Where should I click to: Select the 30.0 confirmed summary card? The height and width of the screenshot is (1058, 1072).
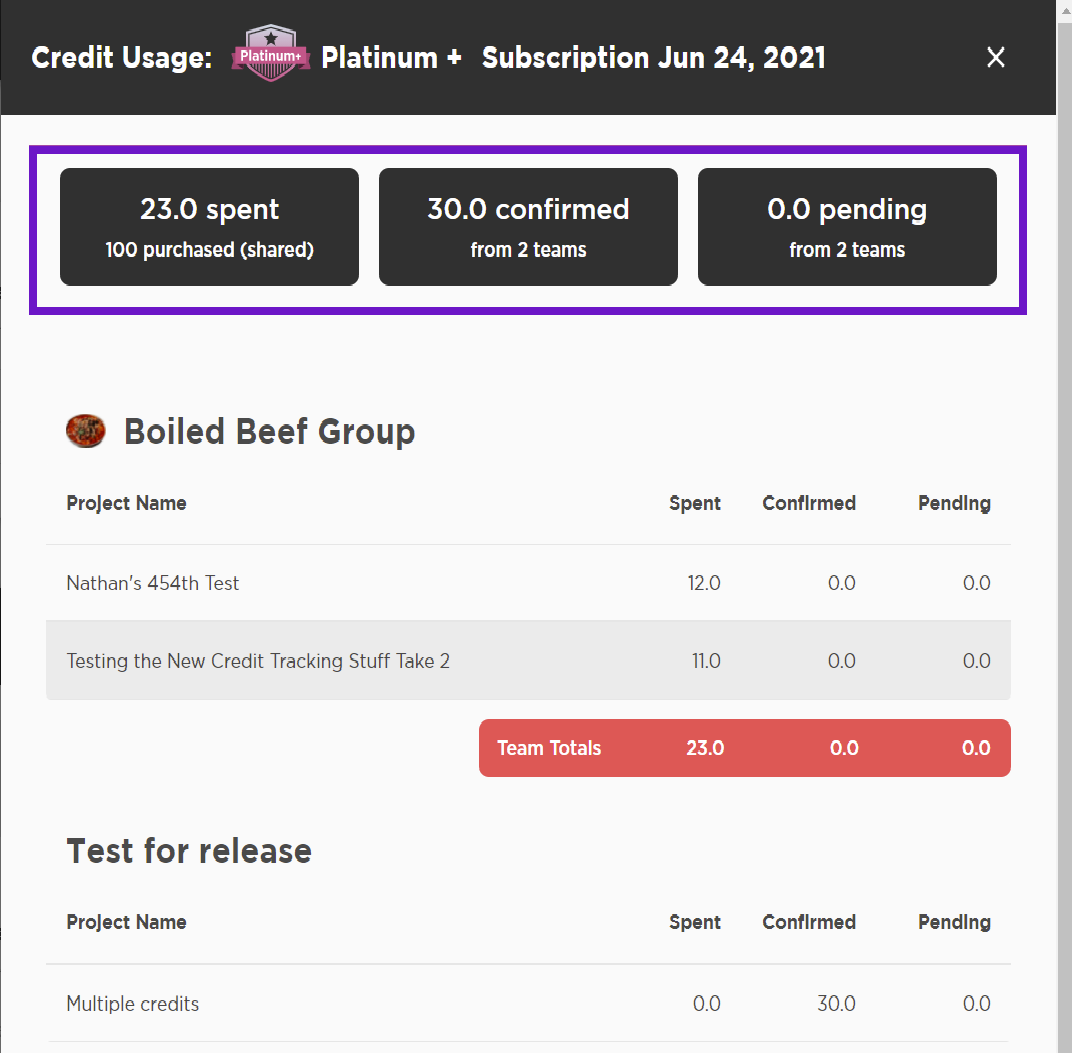pos(528,227)
